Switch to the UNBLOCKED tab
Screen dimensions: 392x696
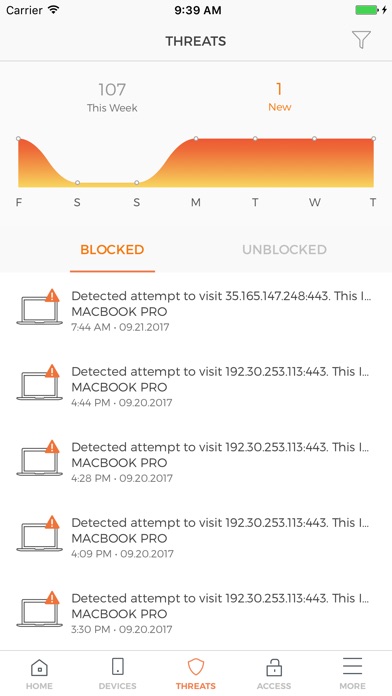[x=285, y=249]
